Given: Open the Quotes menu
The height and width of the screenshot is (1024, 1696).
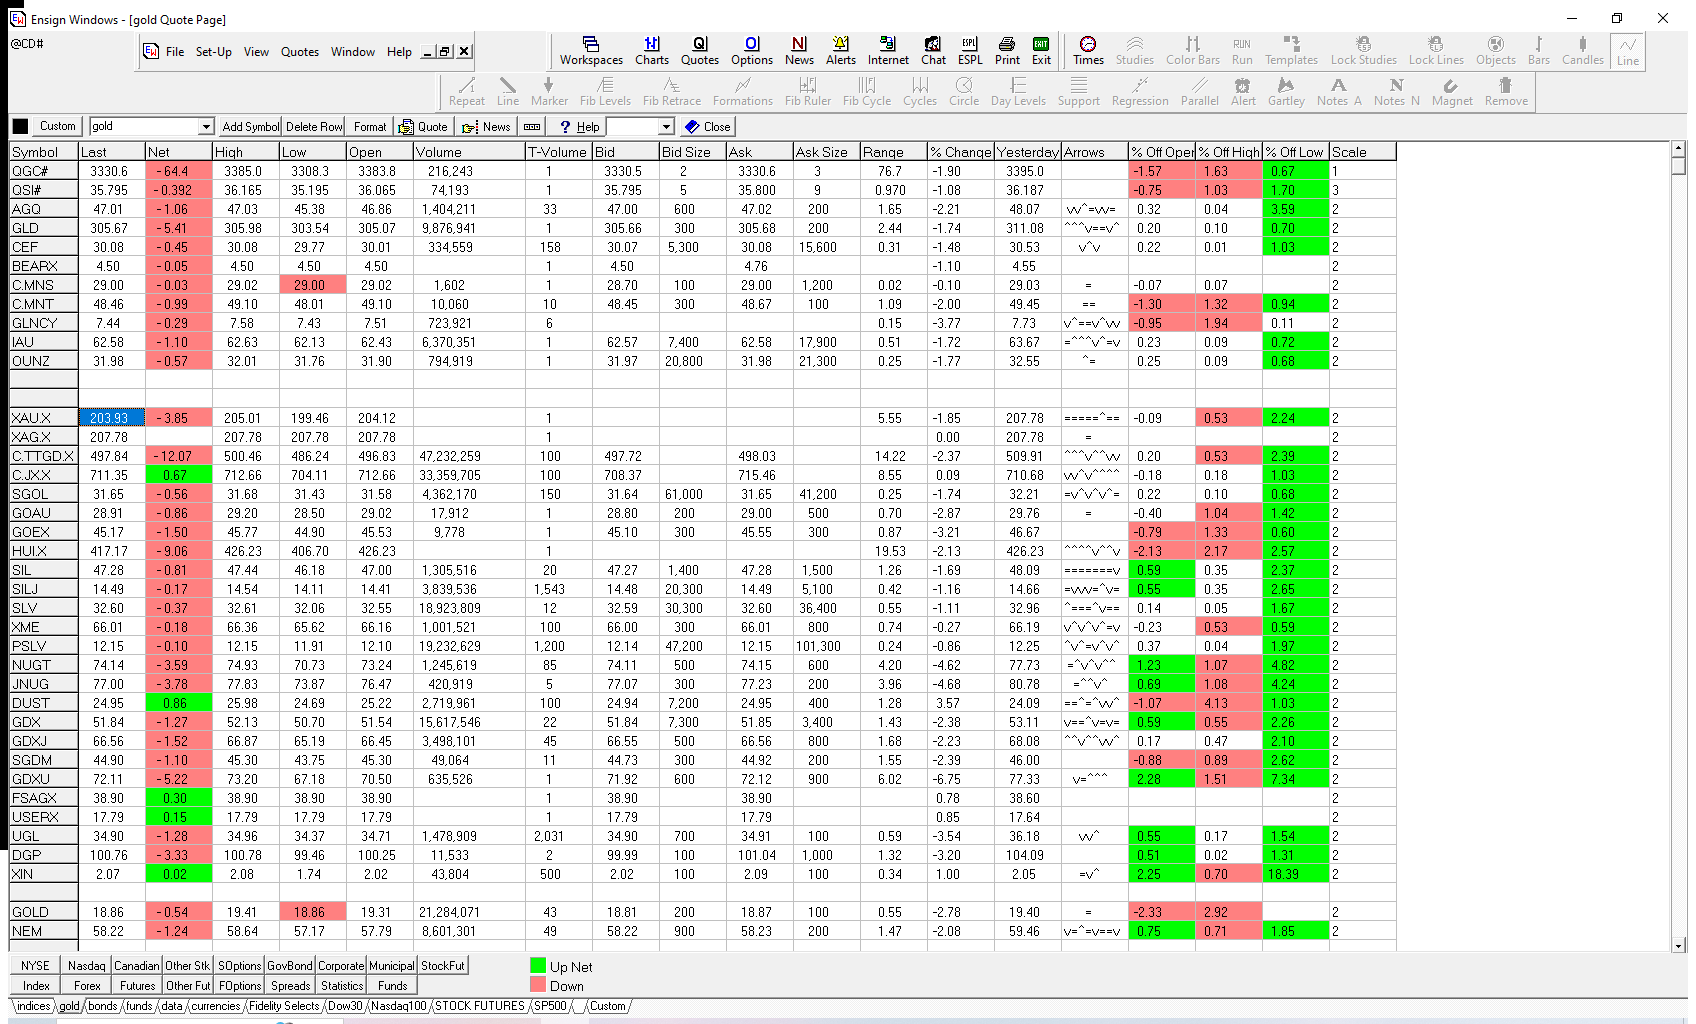Looking at the screenshot, I should coord(300,52).
